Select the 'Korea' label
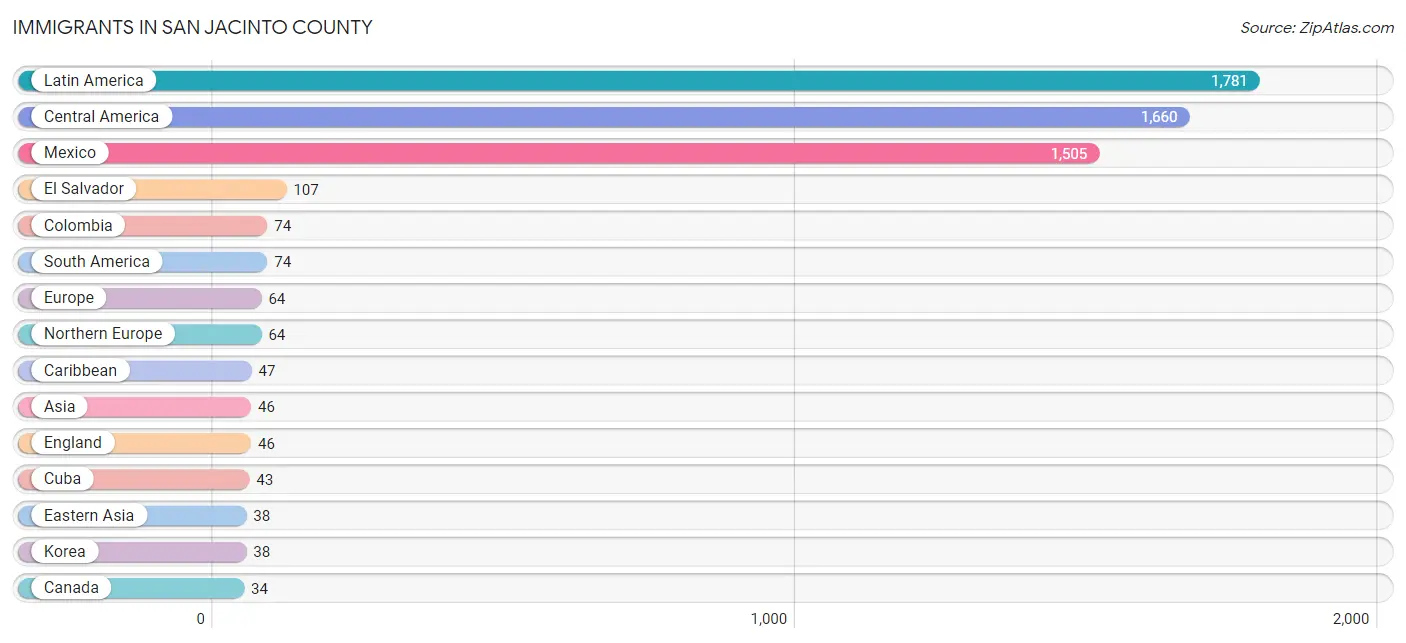1406x643 pixels. [x=65, y=552]
